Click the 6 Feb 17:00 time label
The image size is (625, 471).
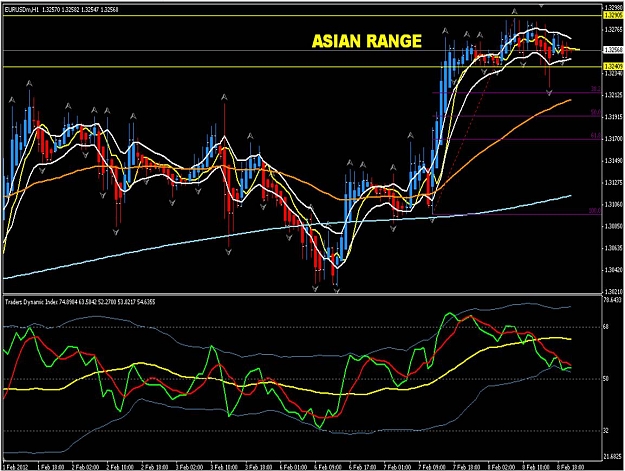click(x=362, y=467)
